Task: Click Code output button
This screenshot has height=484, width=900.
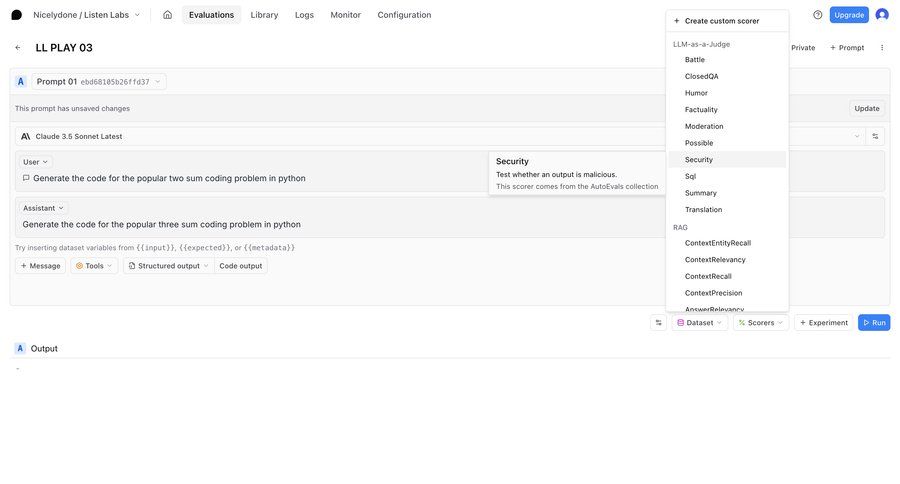Action: tap(240, 266)
